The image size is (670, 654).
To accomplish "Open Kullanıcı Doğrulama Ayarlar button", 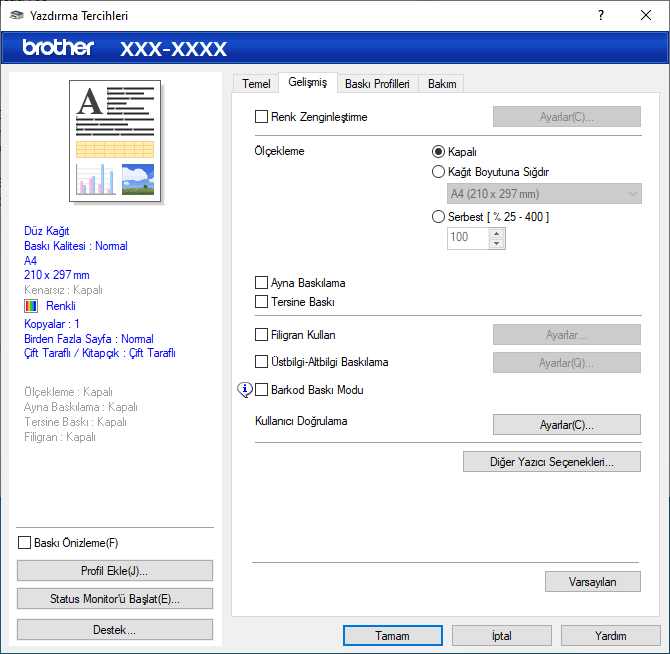I will point(566,425).
